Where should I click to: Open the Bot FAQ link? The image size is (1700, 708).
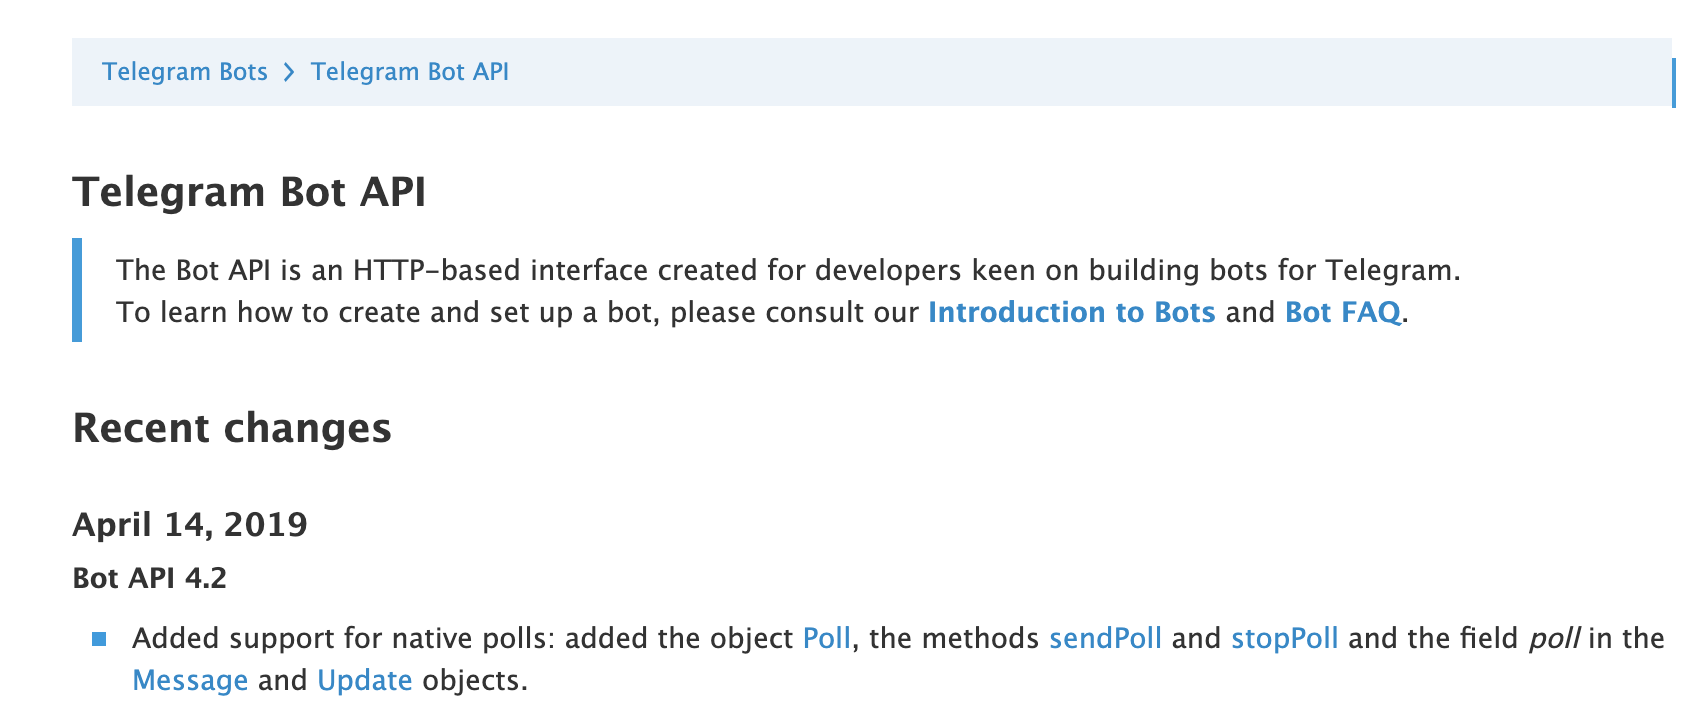coord(1343,312)
